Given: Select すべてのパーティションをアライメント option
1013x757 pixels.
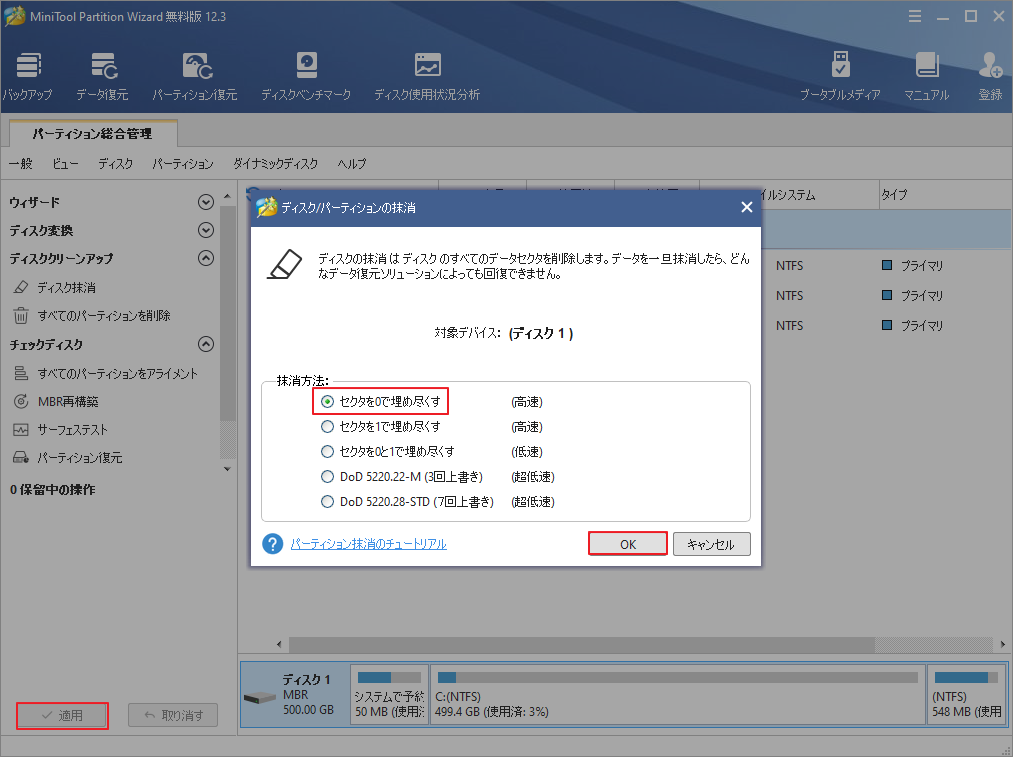Looking at the screenshot, I should click(x=105, y=373).
